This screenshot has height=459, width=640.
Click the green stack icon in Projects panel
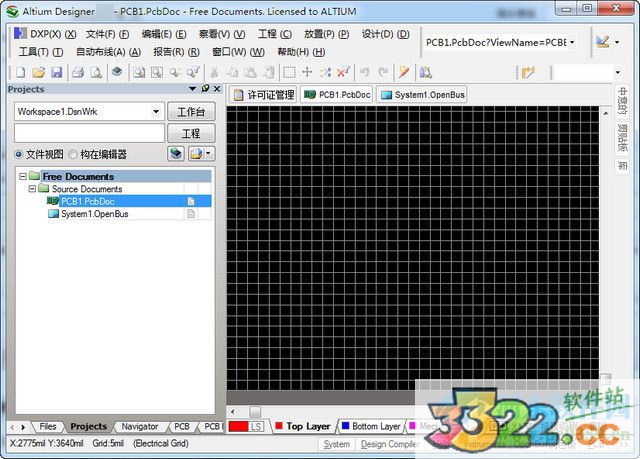pyautogui.click(x=176, y=154)
